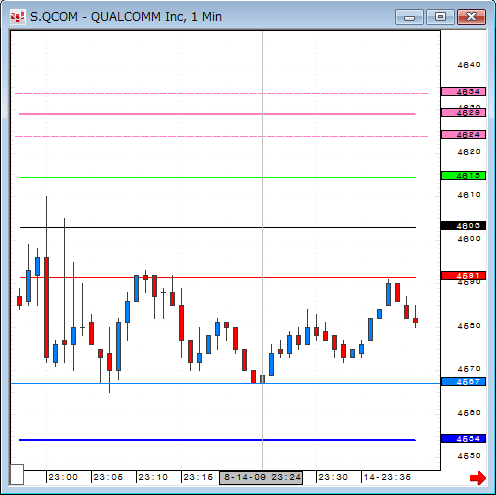Click the solid pink horizontal line
The width and height of the screenshot is (496, 495).
pyautogui.click(x=217, y=114)
